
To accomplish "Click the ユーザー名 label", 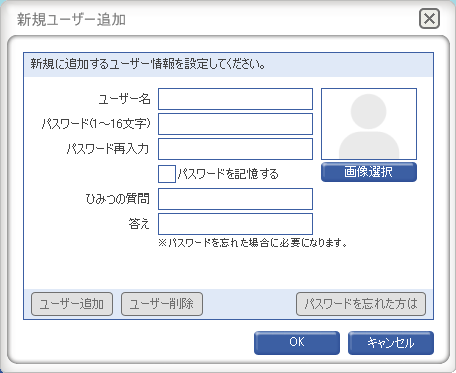I will tap(124, 99).
